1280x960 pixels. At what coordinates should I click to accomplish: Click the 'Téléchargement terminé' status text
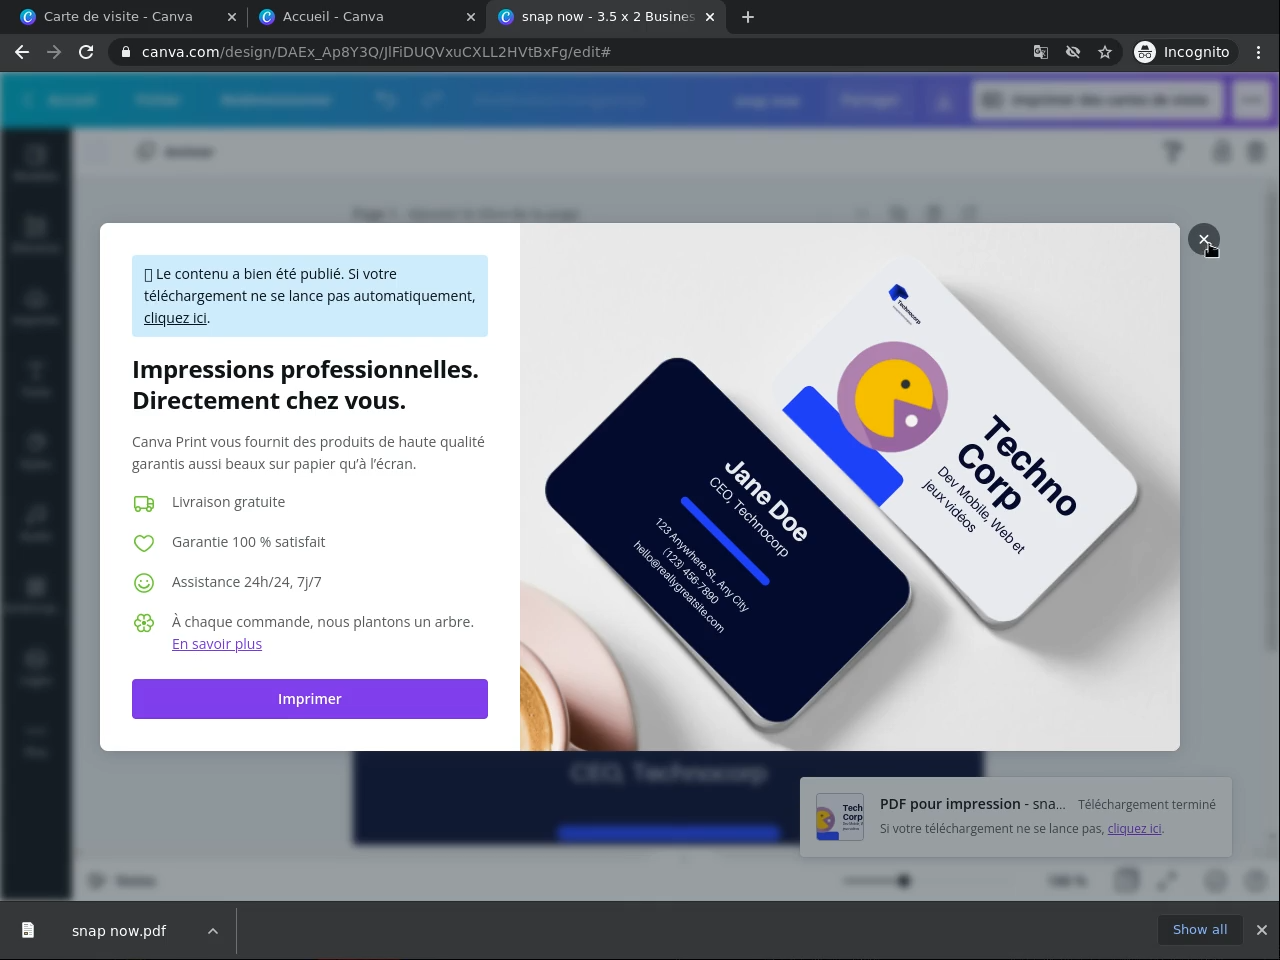1147,804
